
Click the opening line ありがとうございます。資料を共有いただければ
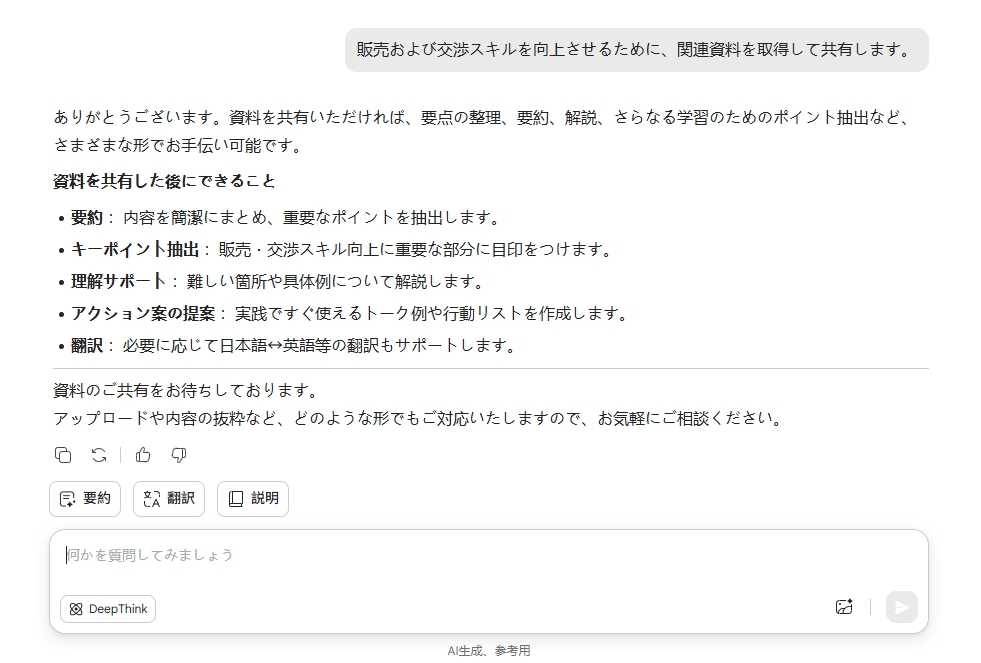pyautogui.click(x=483, y=118)
